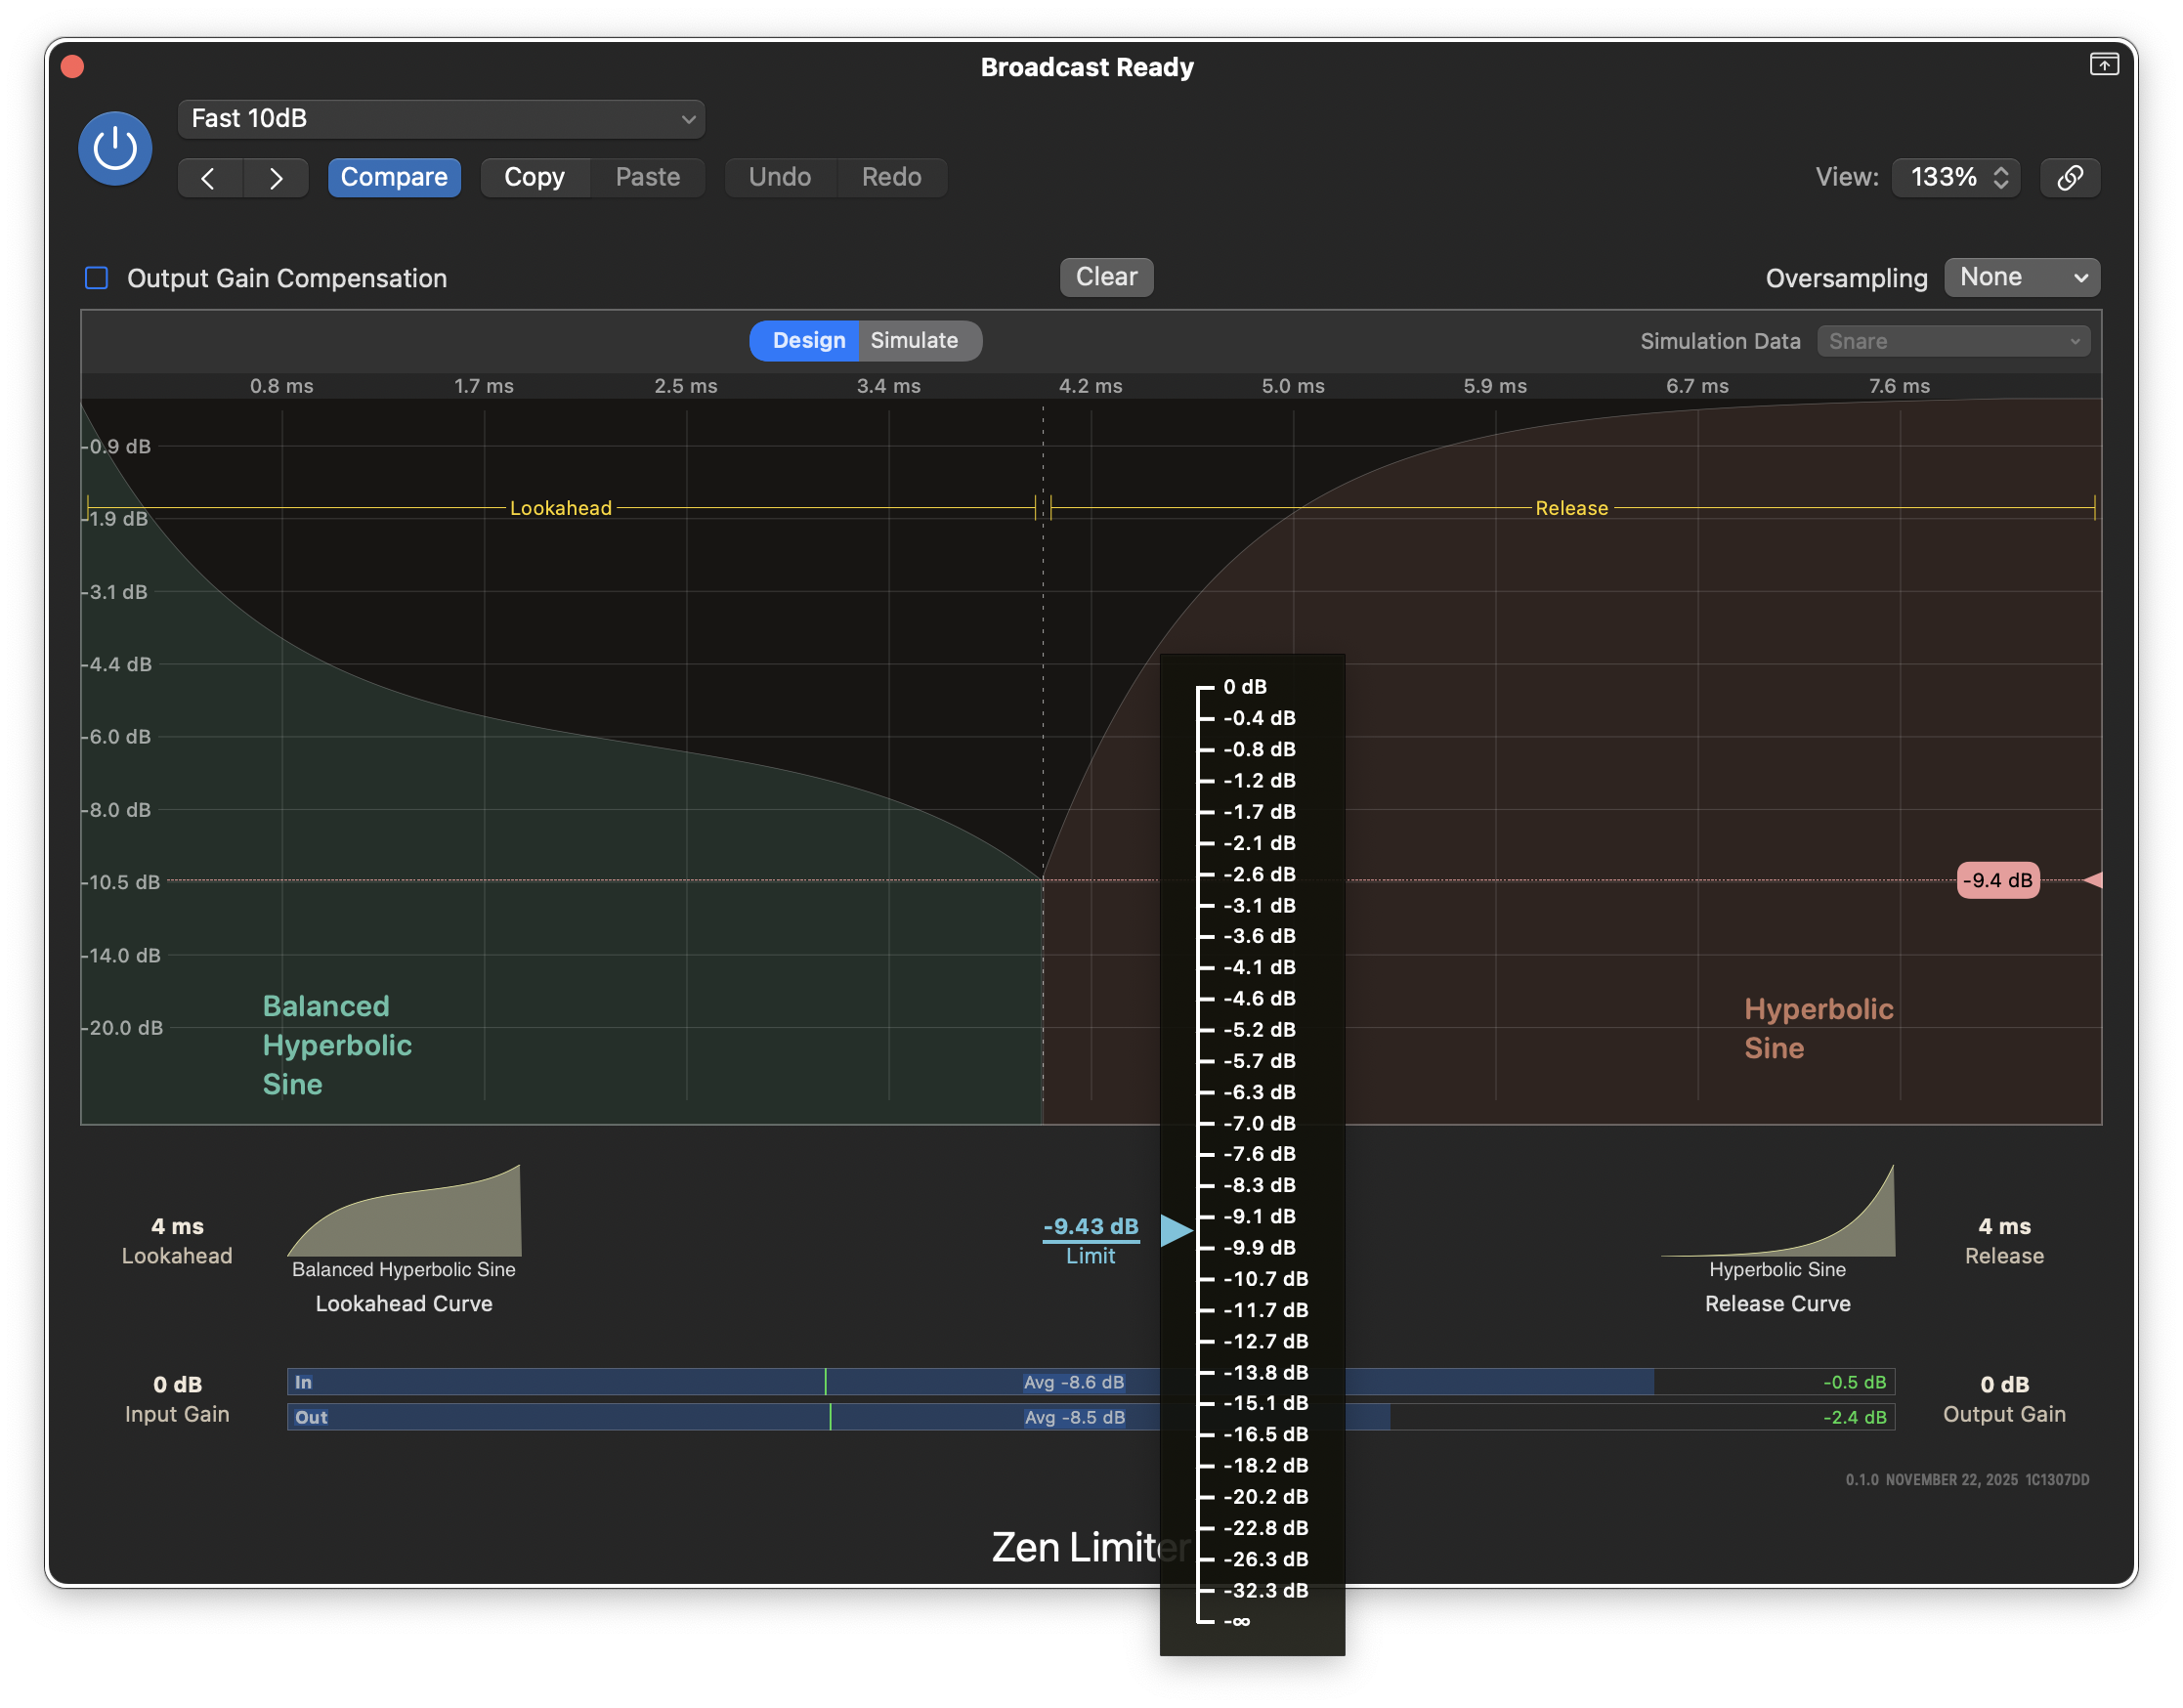Click the -9.43 dB Limit value field
This screenshot has height=1708, width=2183.
tap(1090, 1226)
